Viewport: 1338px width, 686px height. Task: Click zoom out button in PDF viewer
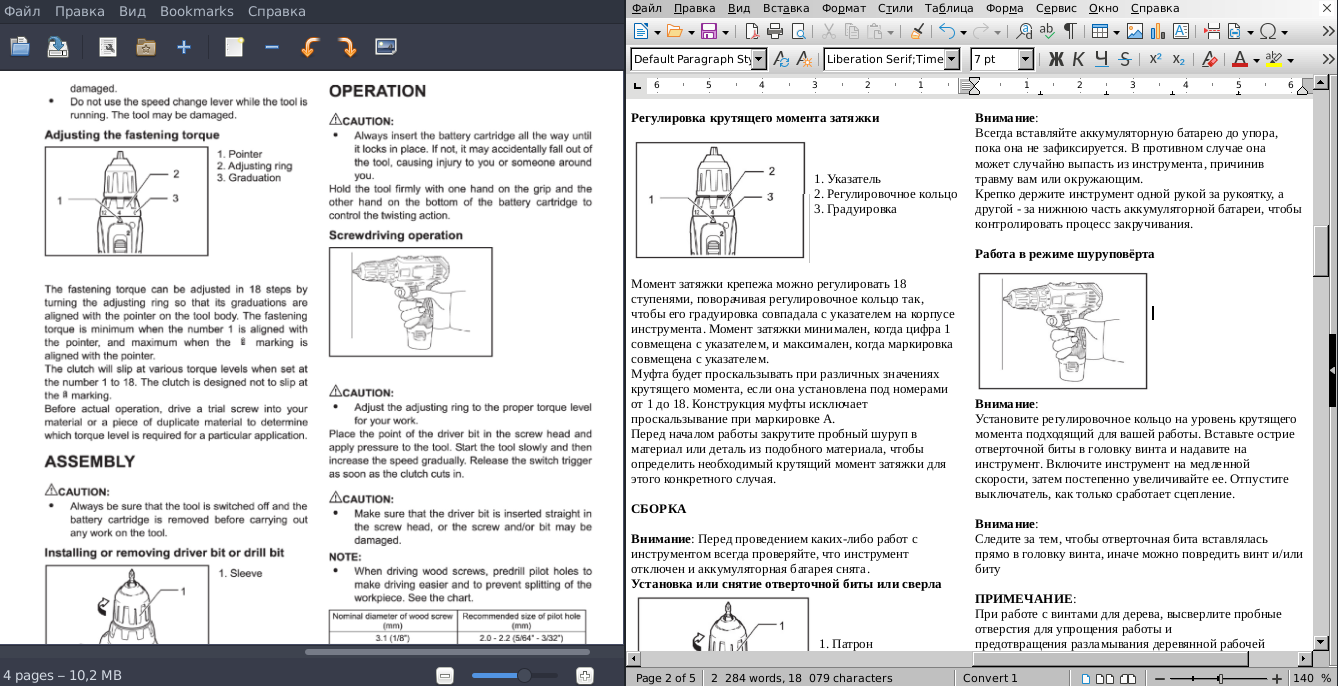pyautogui.click(x=446, y=675)
